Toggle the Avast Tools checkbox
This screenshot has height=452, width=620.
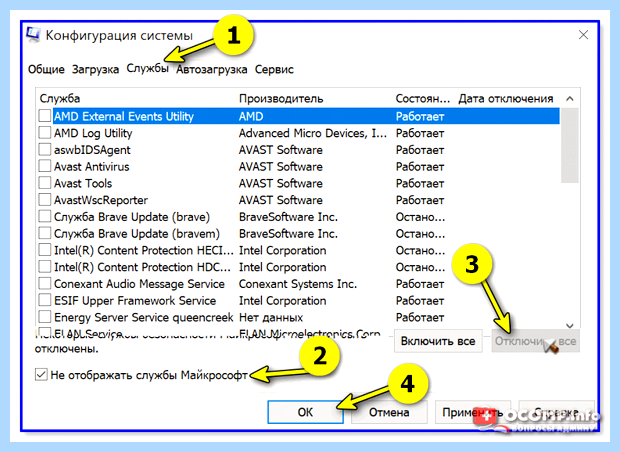pos(45,183)
